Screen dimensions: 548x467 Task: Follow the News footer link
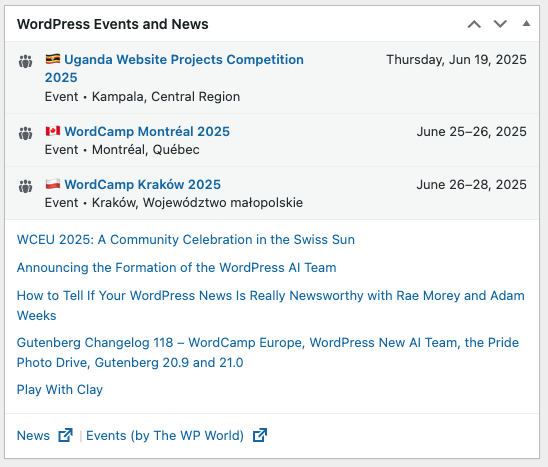pyautogui.click(x=33, y=436)
